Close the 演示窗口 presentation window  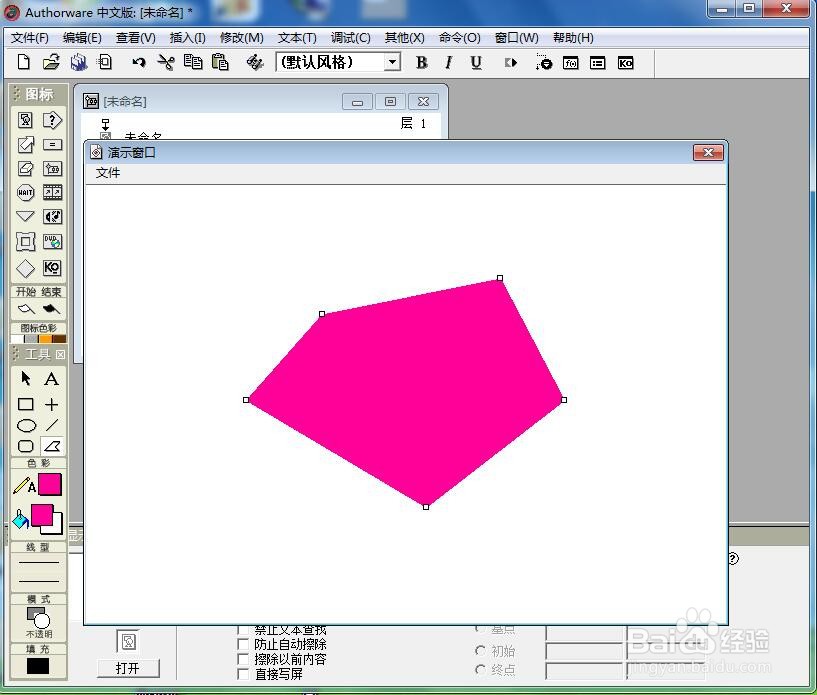pos(708,153)
